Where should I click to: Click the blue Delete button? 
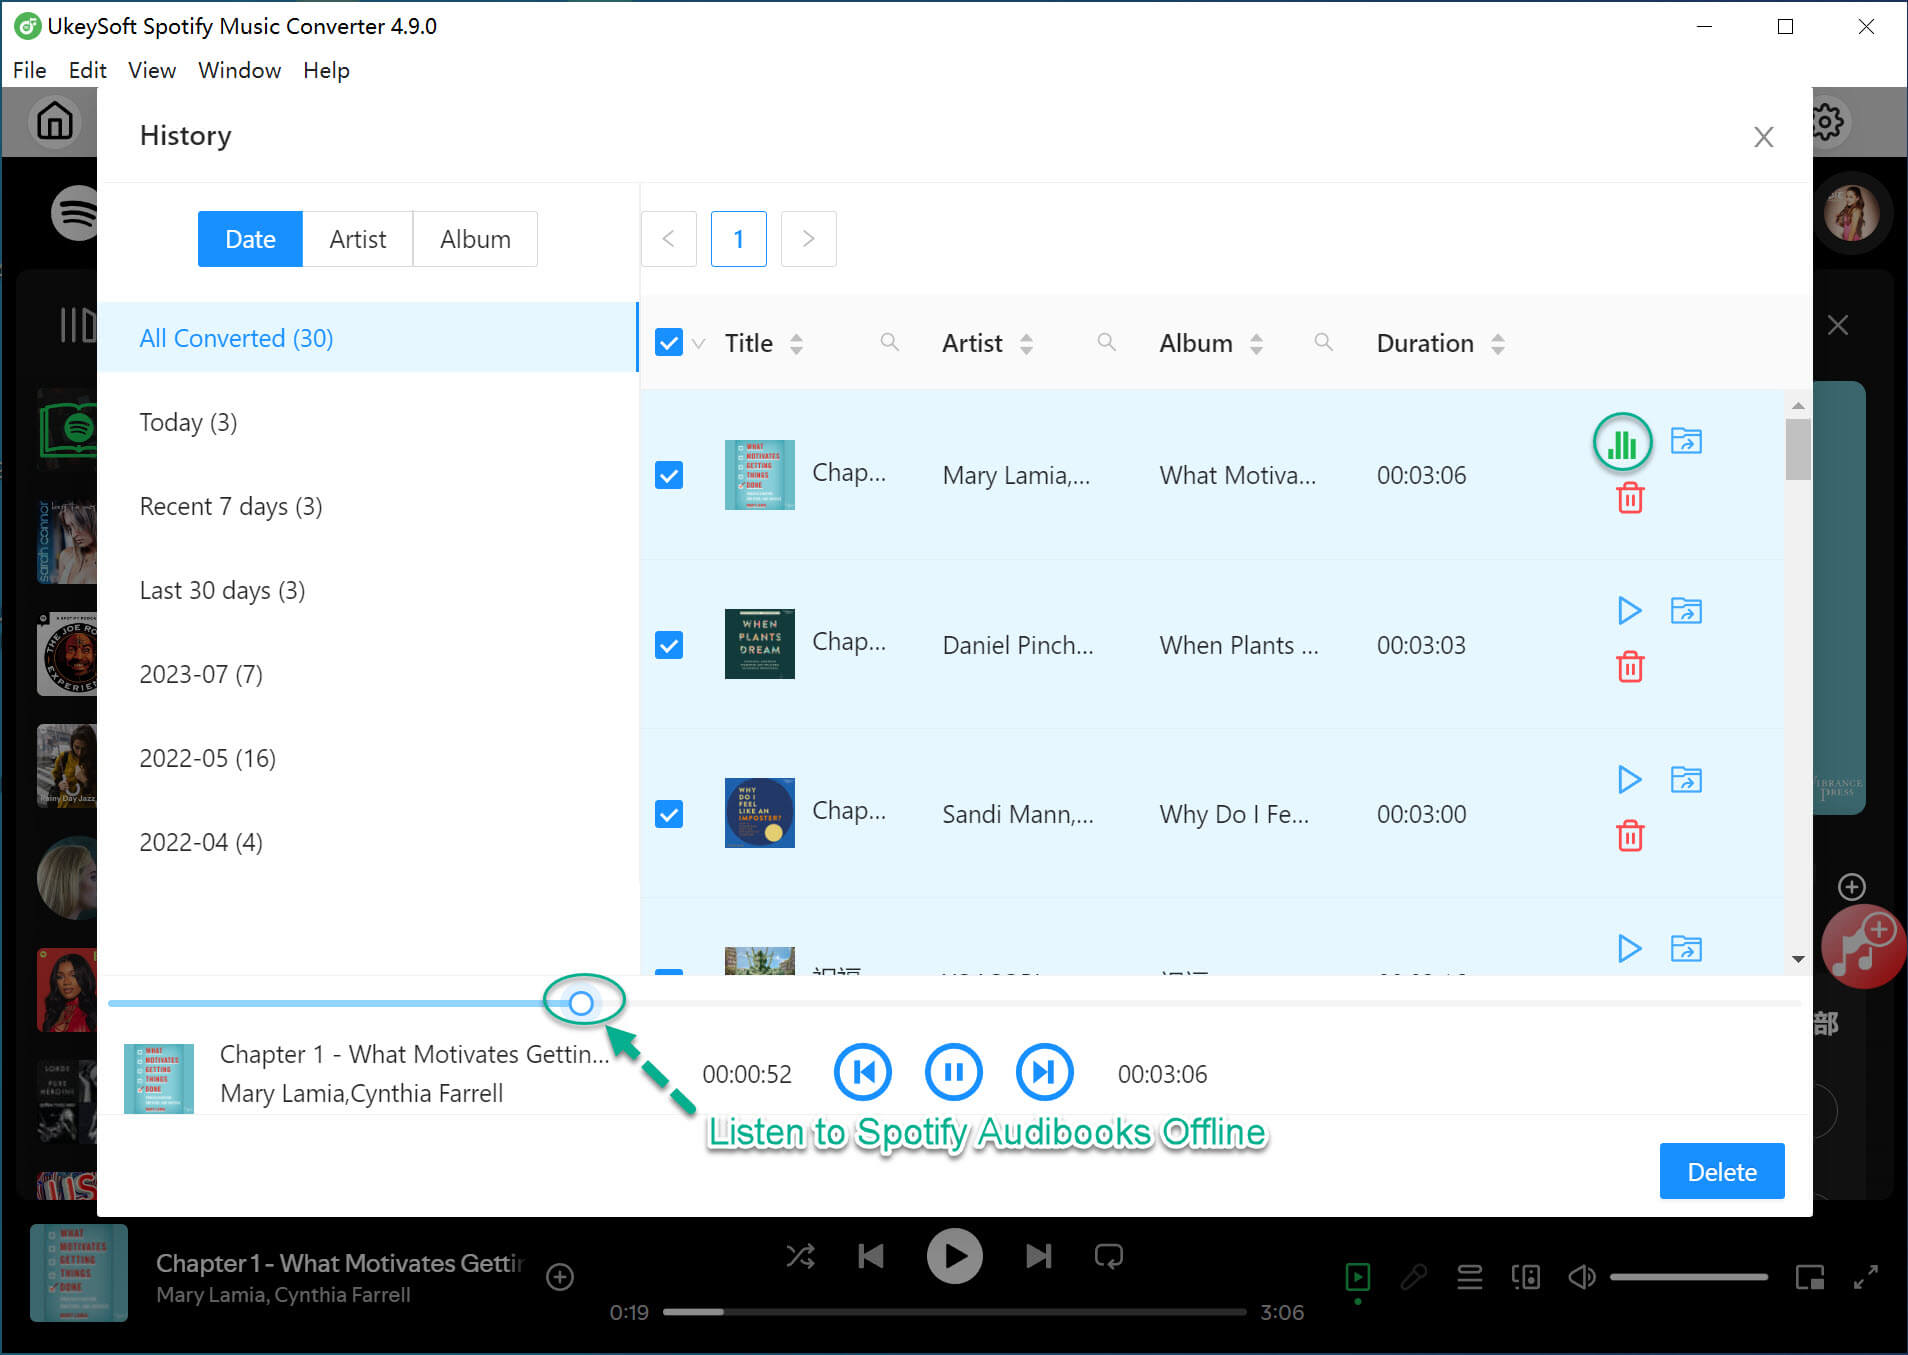(1721, 1171)
